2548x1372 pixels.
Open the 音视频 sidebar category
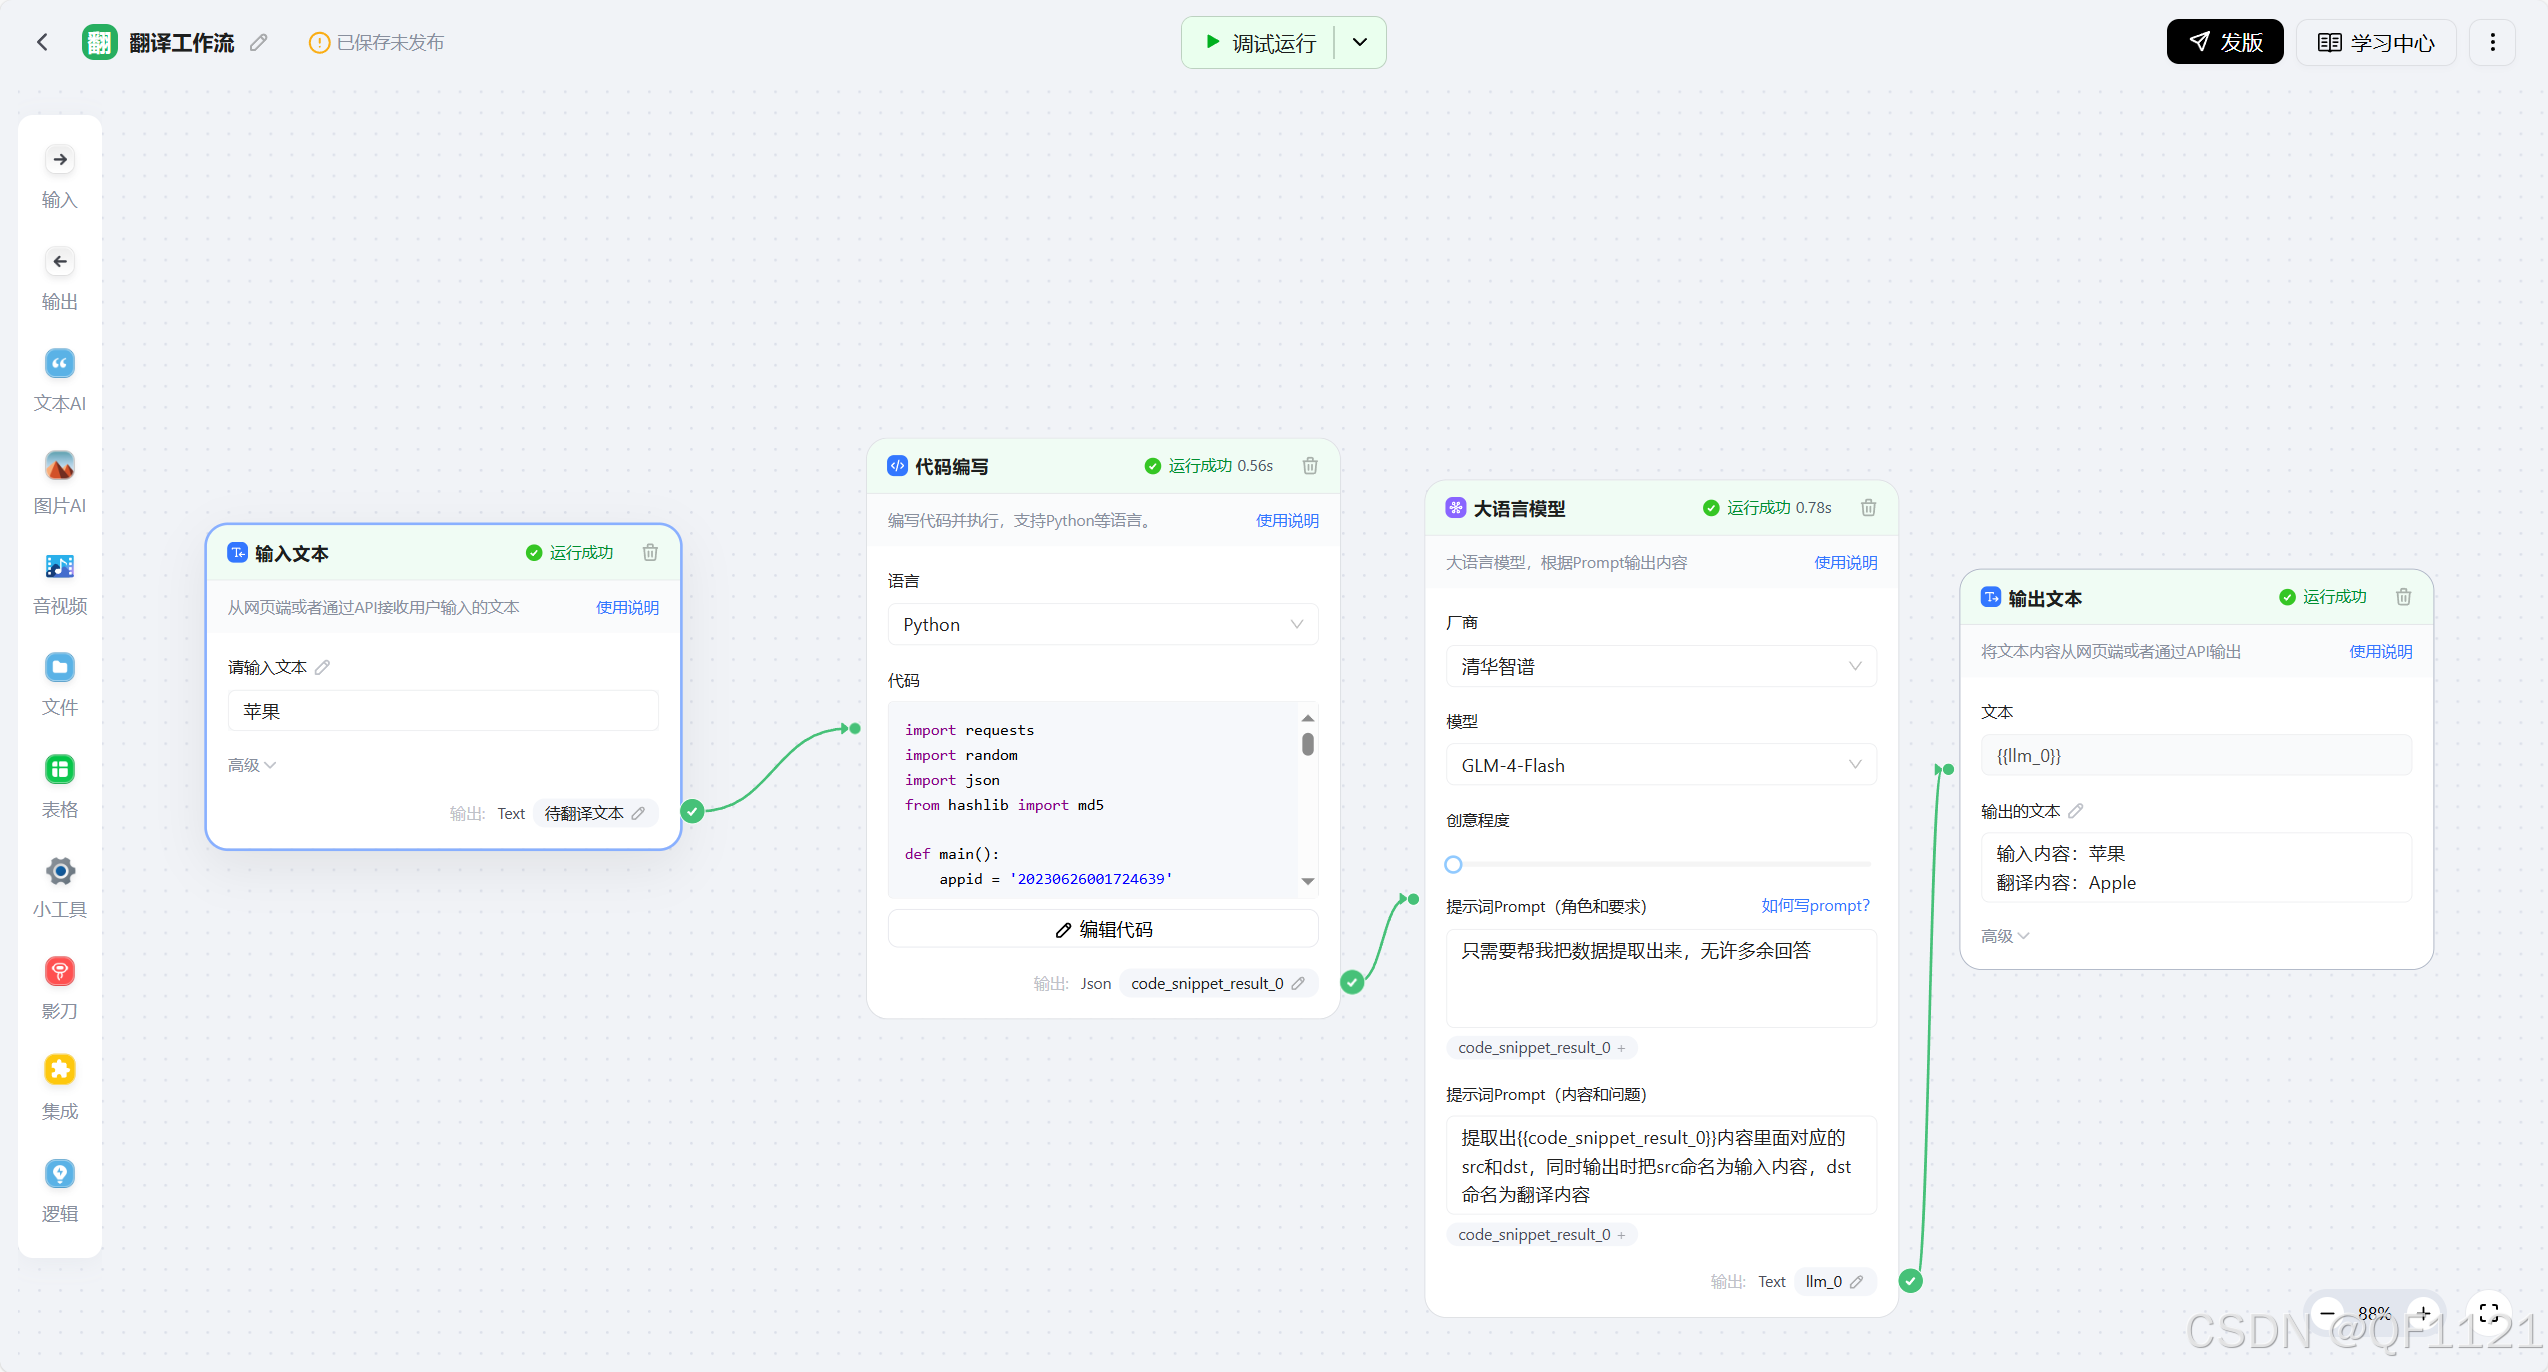(x=60, y=568)
